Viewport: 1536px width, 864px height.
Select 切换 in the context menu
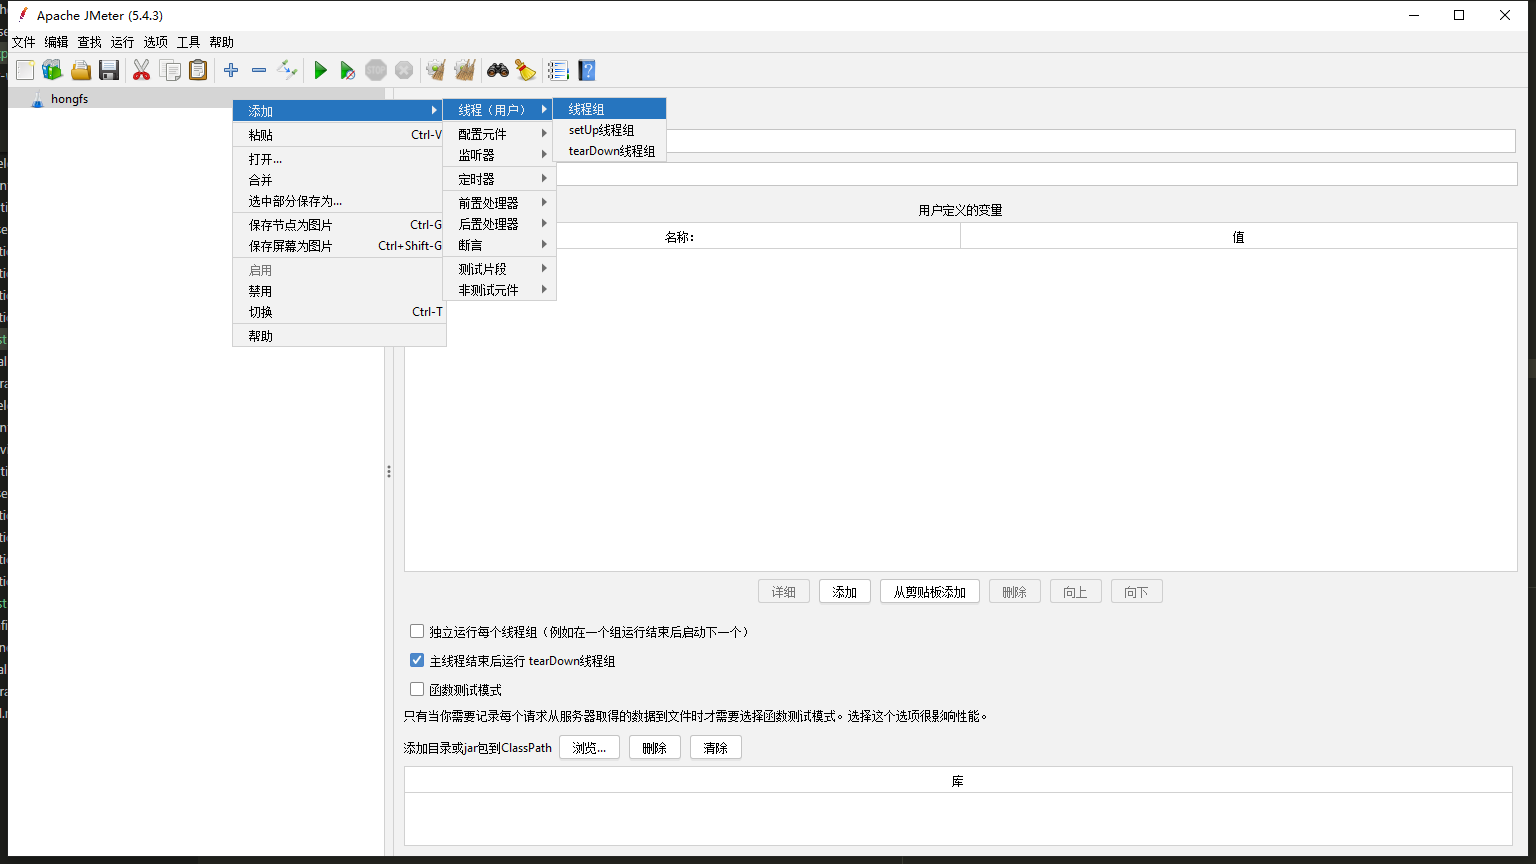[339, 312]
